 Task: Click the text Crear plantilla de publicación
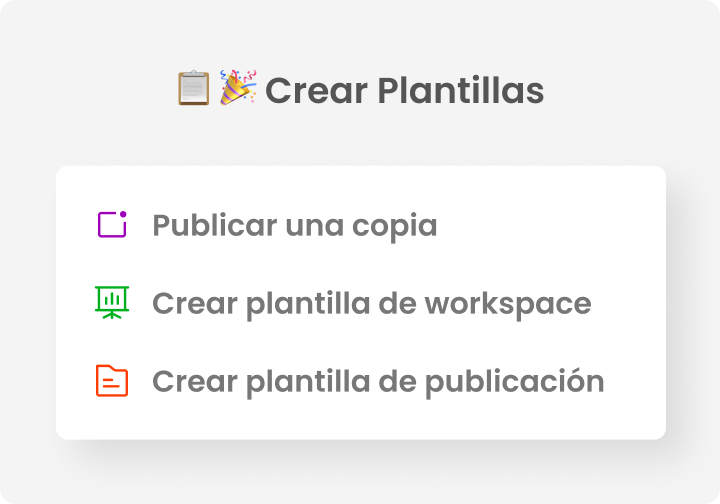click(x=377, y=381)
